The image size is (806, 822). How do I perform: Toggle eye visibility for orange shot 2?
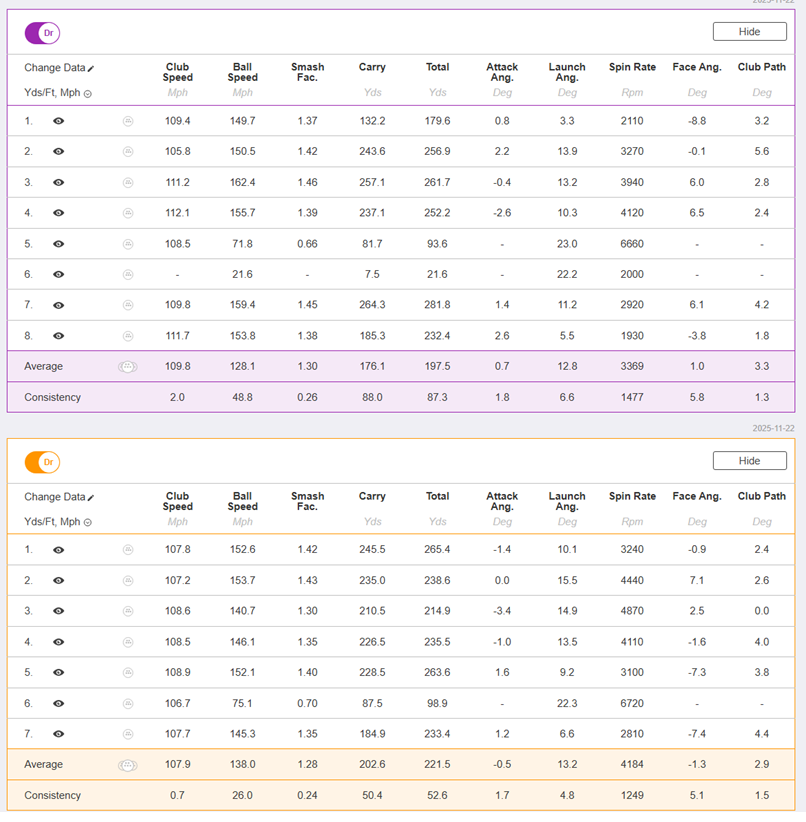point(59,581)
